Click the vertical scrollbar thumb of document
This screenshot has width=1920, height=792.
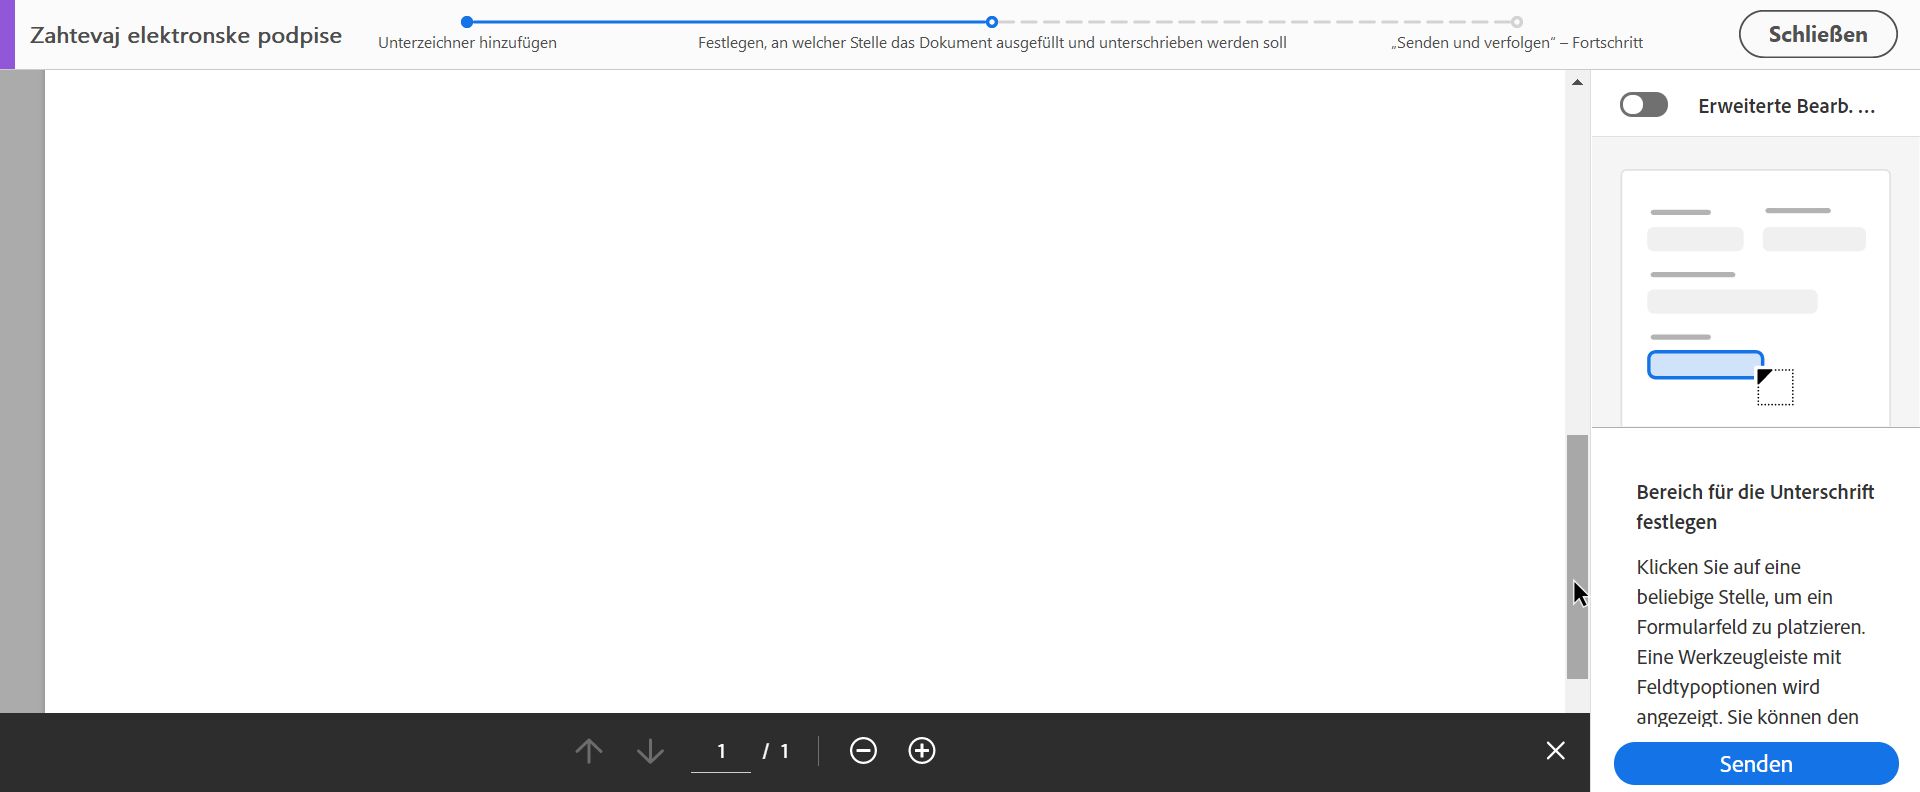click(1577, 557)
